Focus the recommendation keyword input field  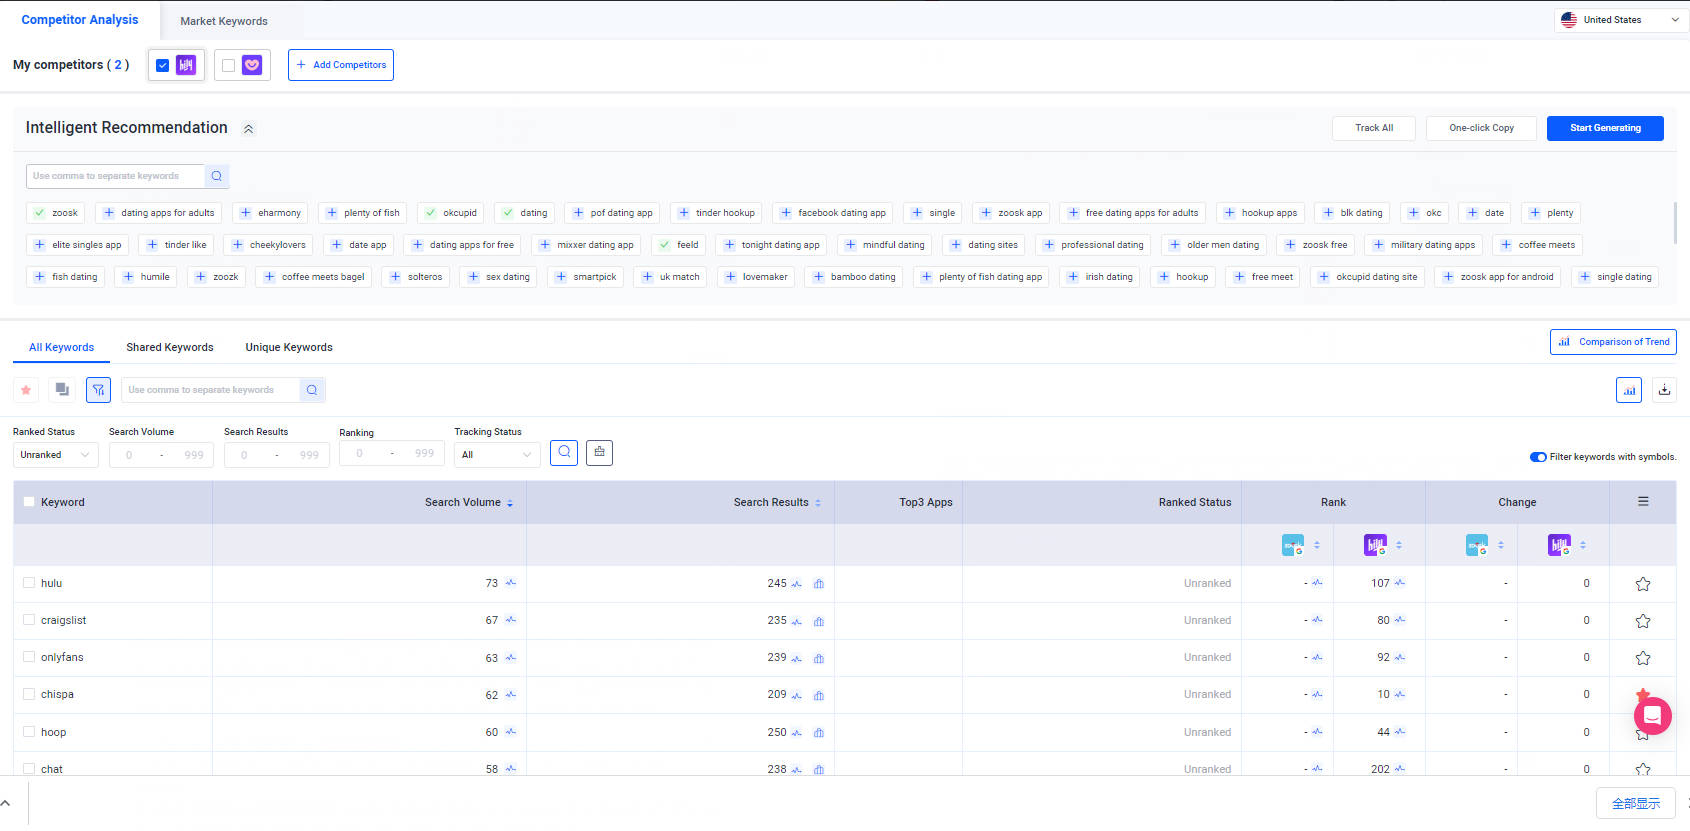[115, 176]
